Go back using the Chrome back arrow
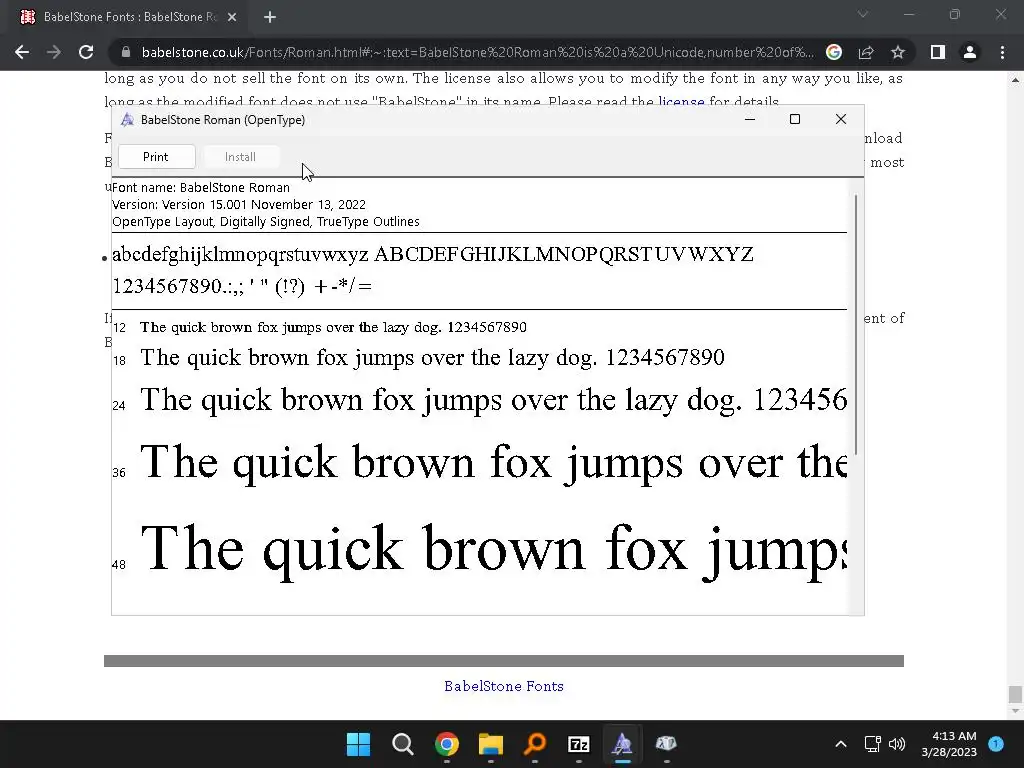 22,52
